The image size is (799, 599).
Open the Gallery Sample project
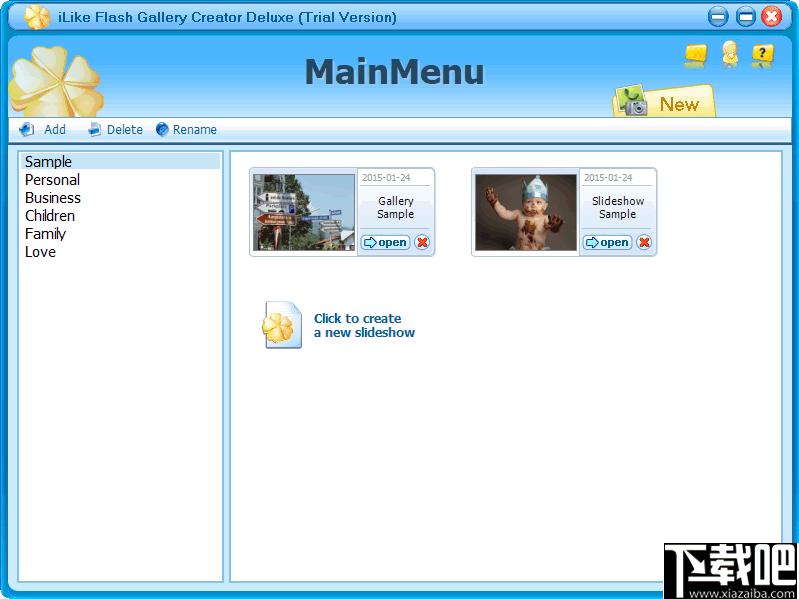386,242
